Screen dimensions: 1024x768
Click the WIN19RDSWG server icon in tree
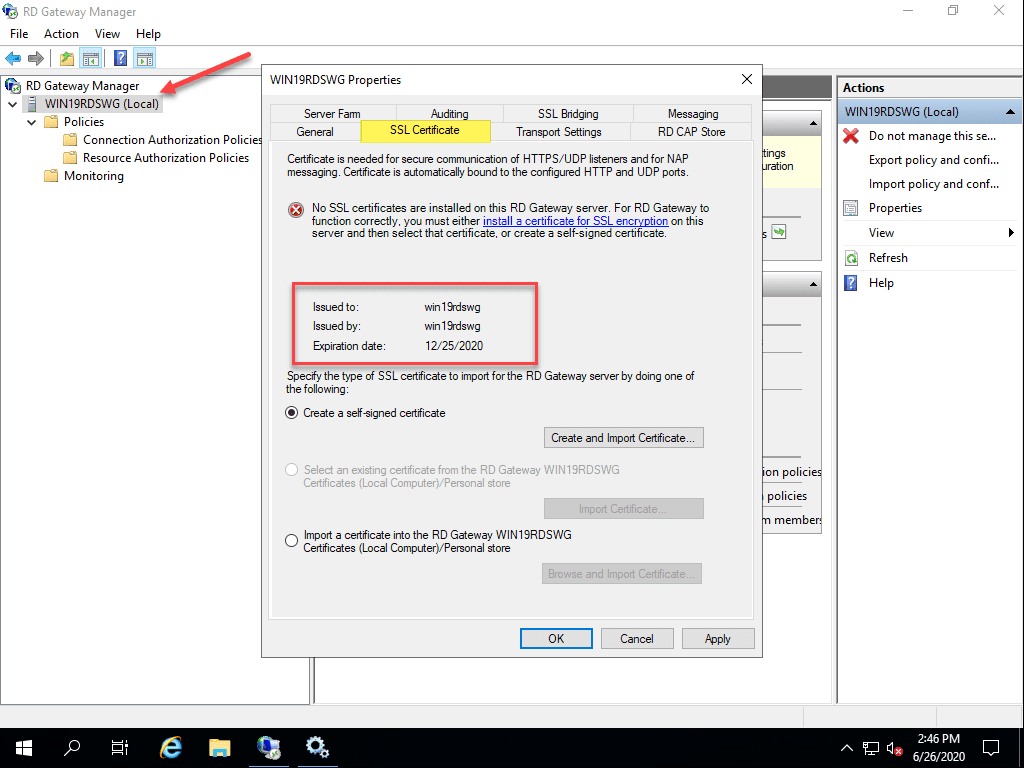point(31,104)
